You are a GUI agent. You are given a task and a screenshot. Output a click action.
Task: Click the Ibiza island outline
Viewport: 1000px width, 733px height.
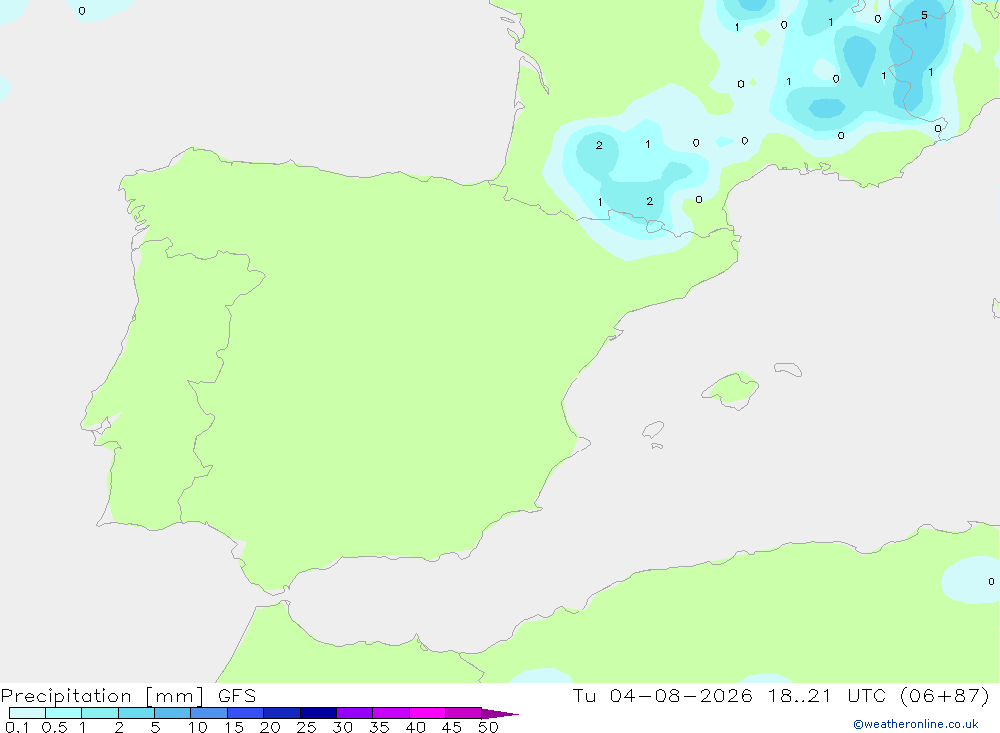click(653, 429)
